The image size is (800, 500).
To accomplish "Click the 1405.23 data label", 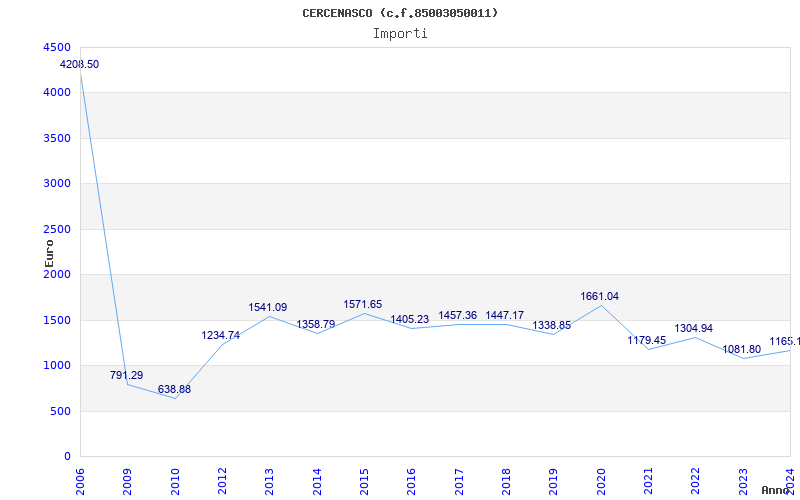I will tap(410, 320).
